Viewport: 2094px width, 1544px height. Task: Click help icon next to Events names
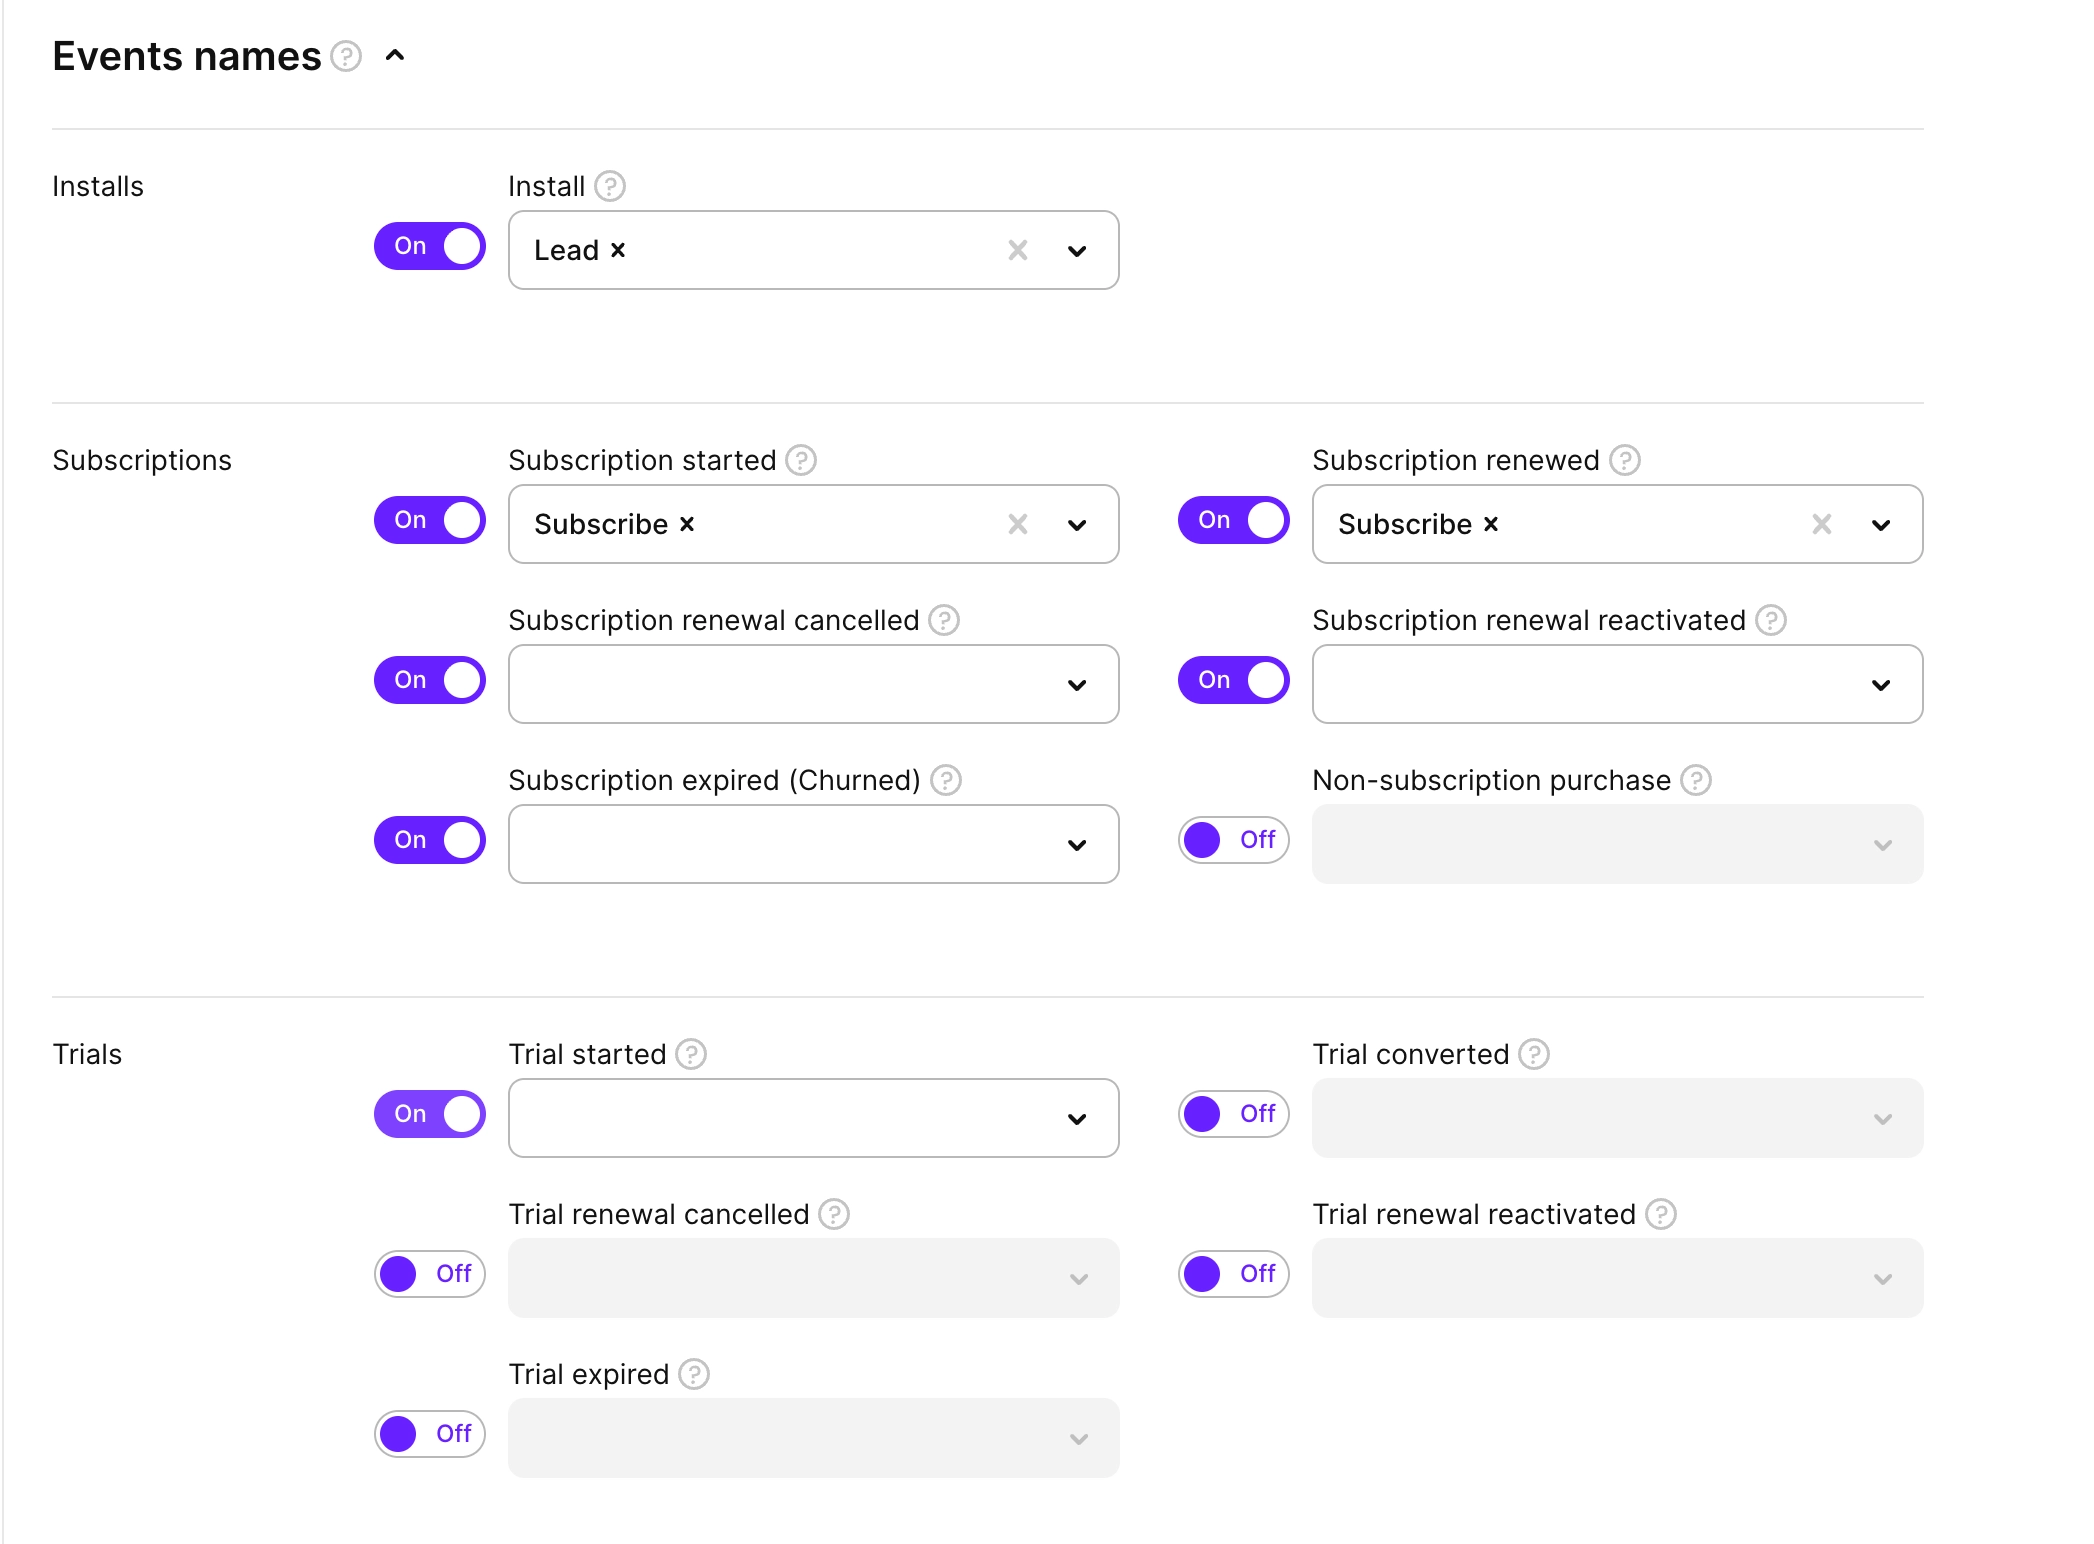[x=346, y=56]
